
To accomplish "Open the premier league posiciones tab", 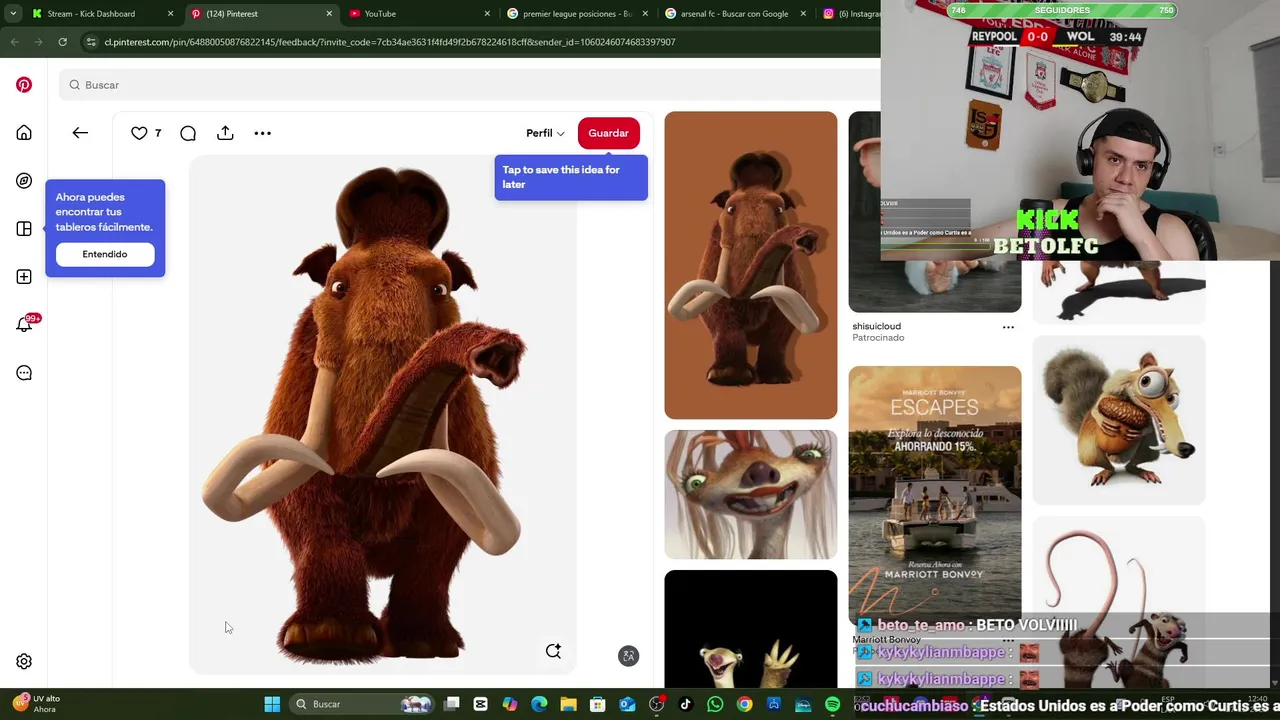I will (x=576, y=14).
